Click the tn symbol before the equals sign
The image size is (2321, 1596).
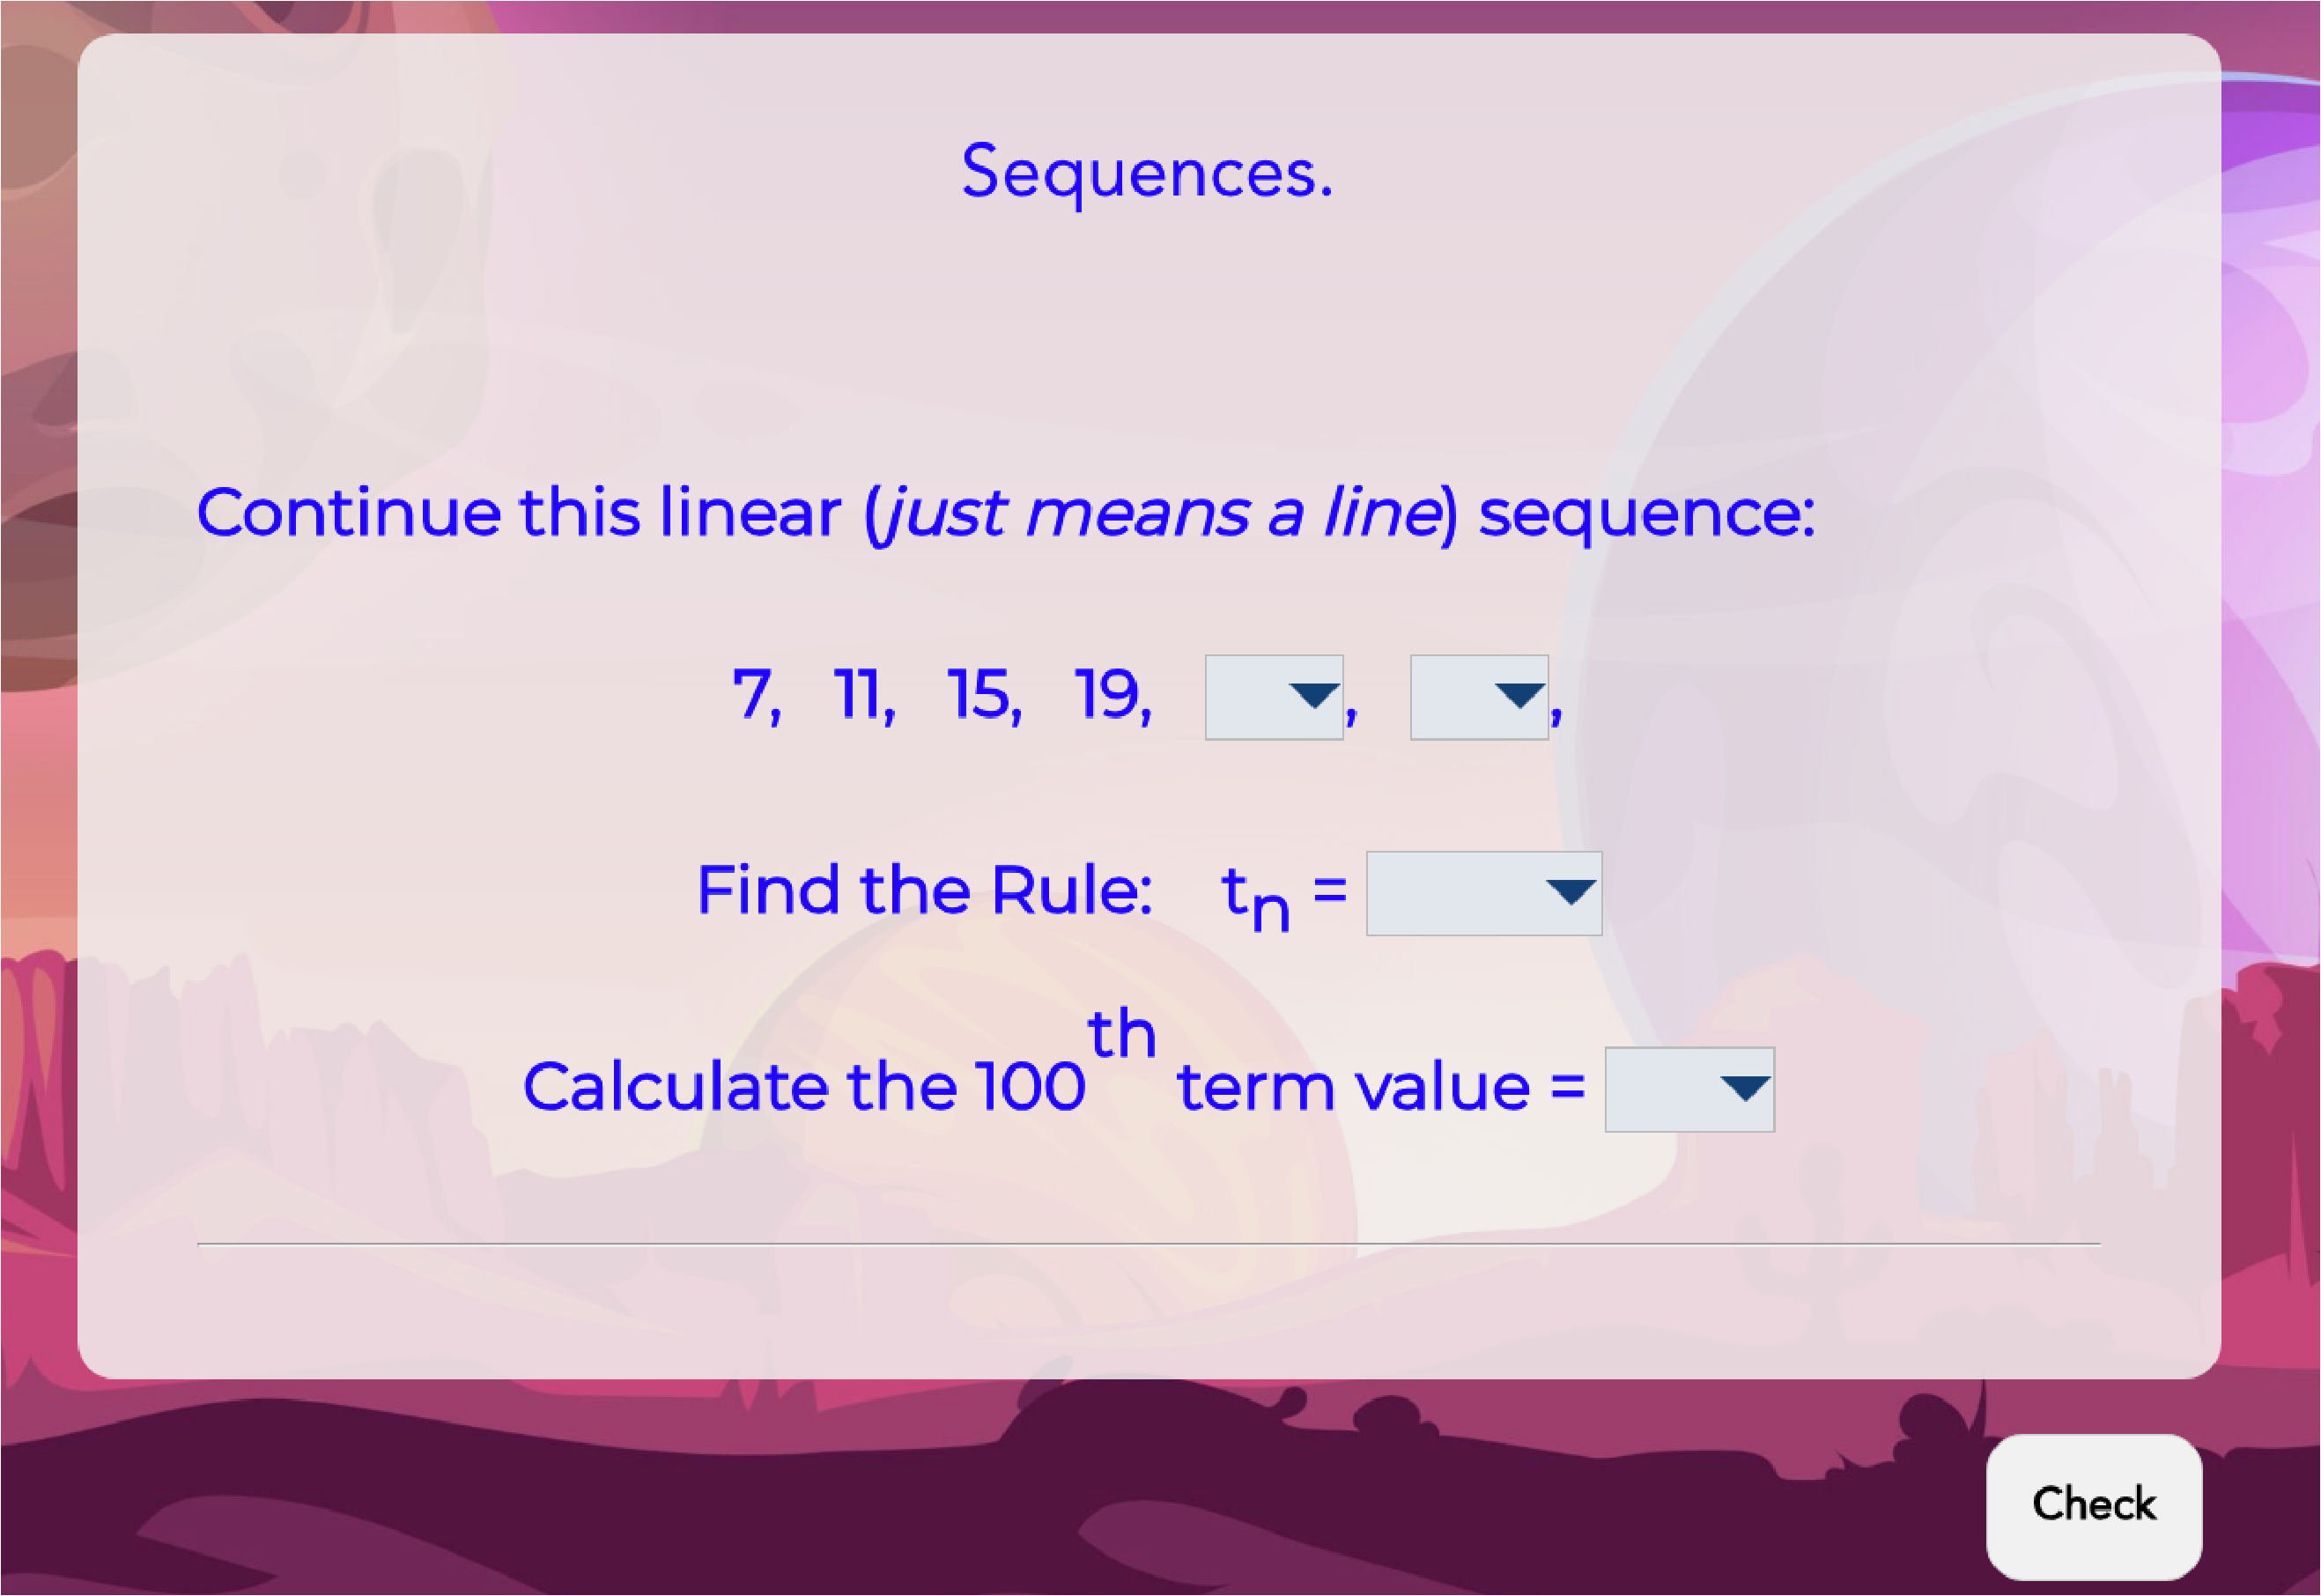click(1255, 897)
